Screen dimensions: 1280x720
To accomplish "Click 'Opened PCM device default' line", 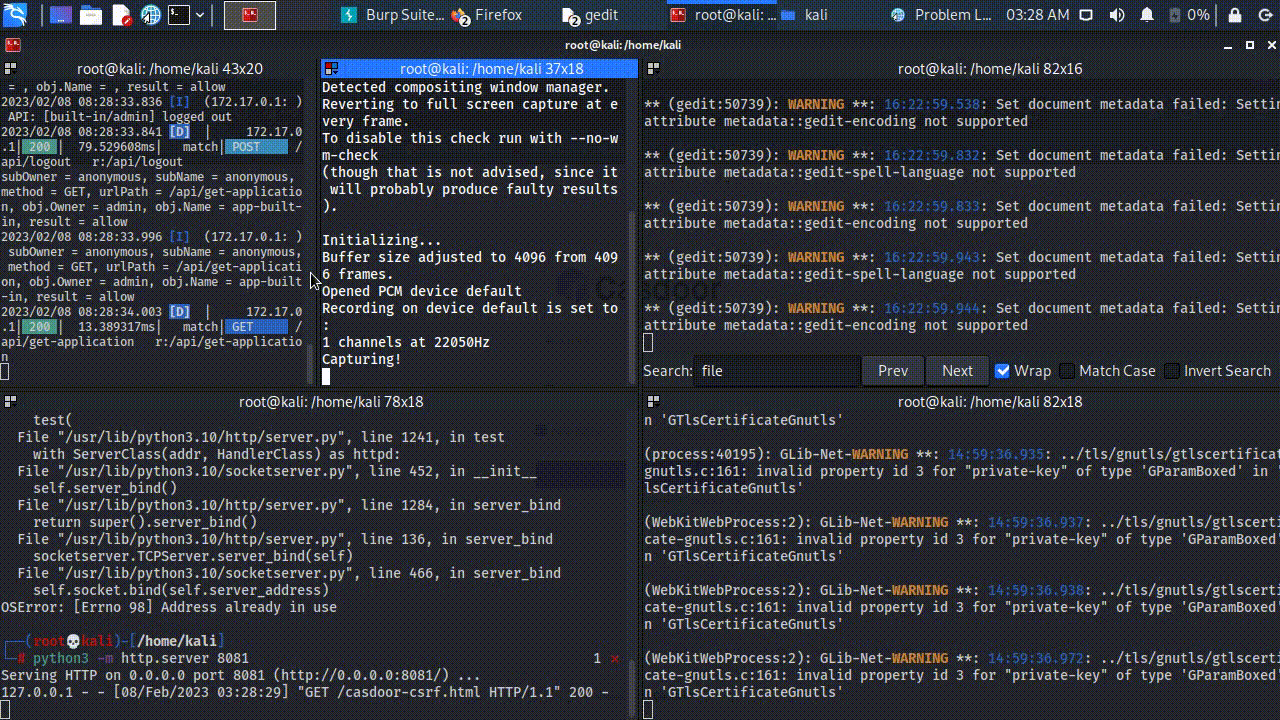I will click(422, 291).
